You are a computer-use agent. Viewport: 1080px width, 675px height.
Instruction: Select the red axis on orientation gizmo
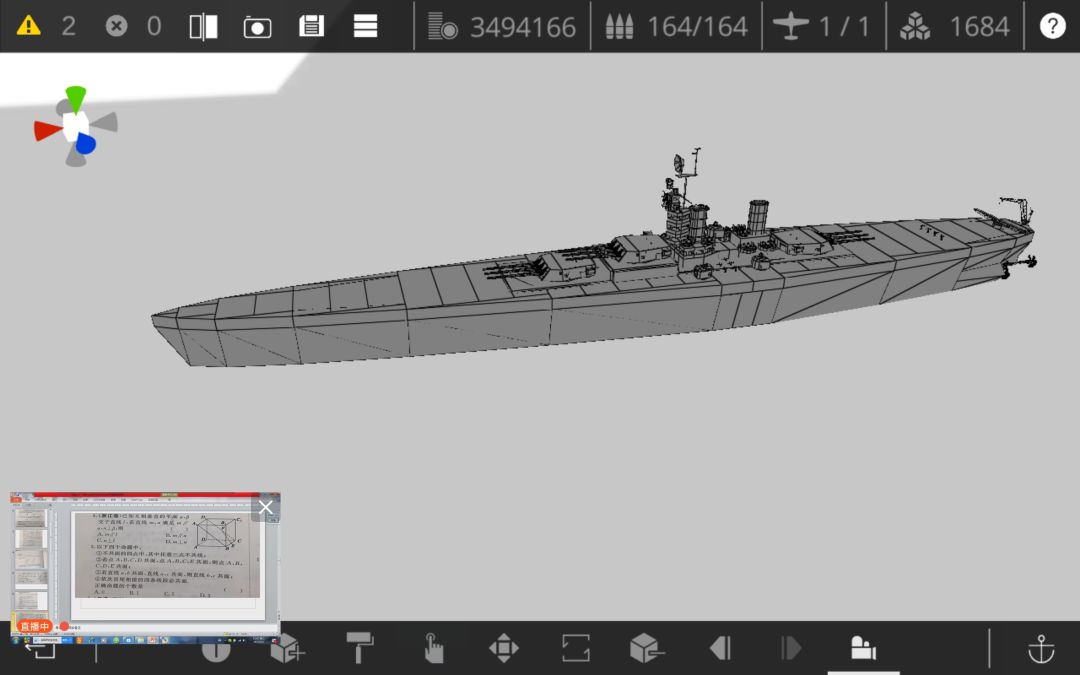point(48,130)
